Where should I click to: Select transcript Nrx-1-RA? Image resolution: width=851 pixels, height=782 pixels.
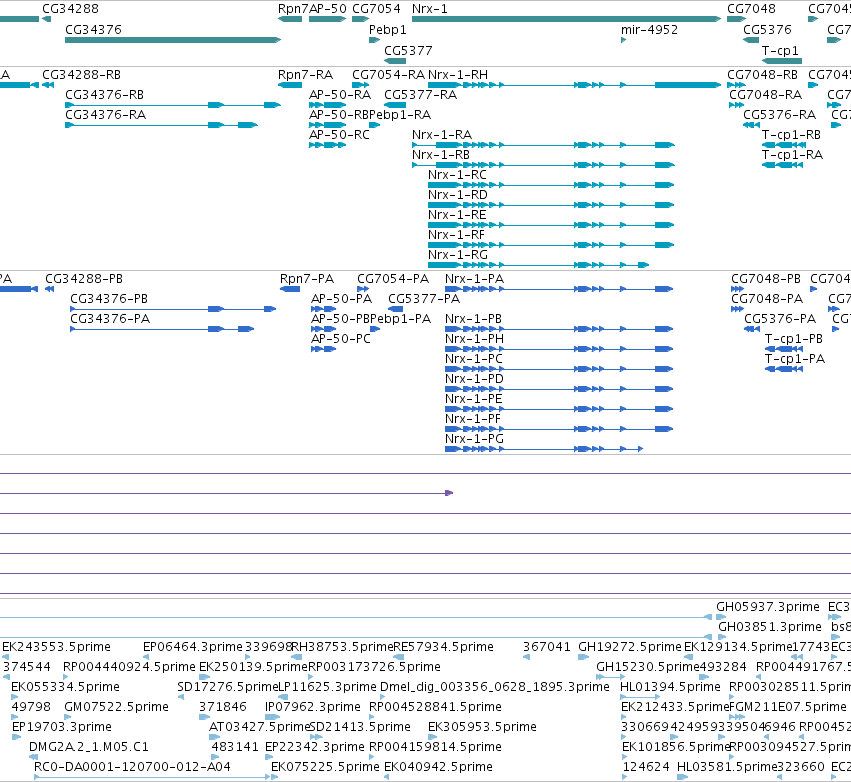[442, 135]
